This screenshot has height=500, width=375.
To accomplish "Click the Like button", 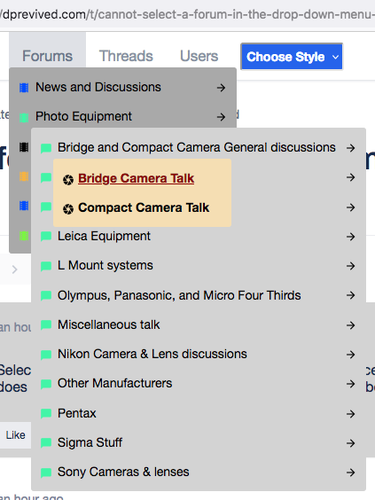I will (15, 435).
